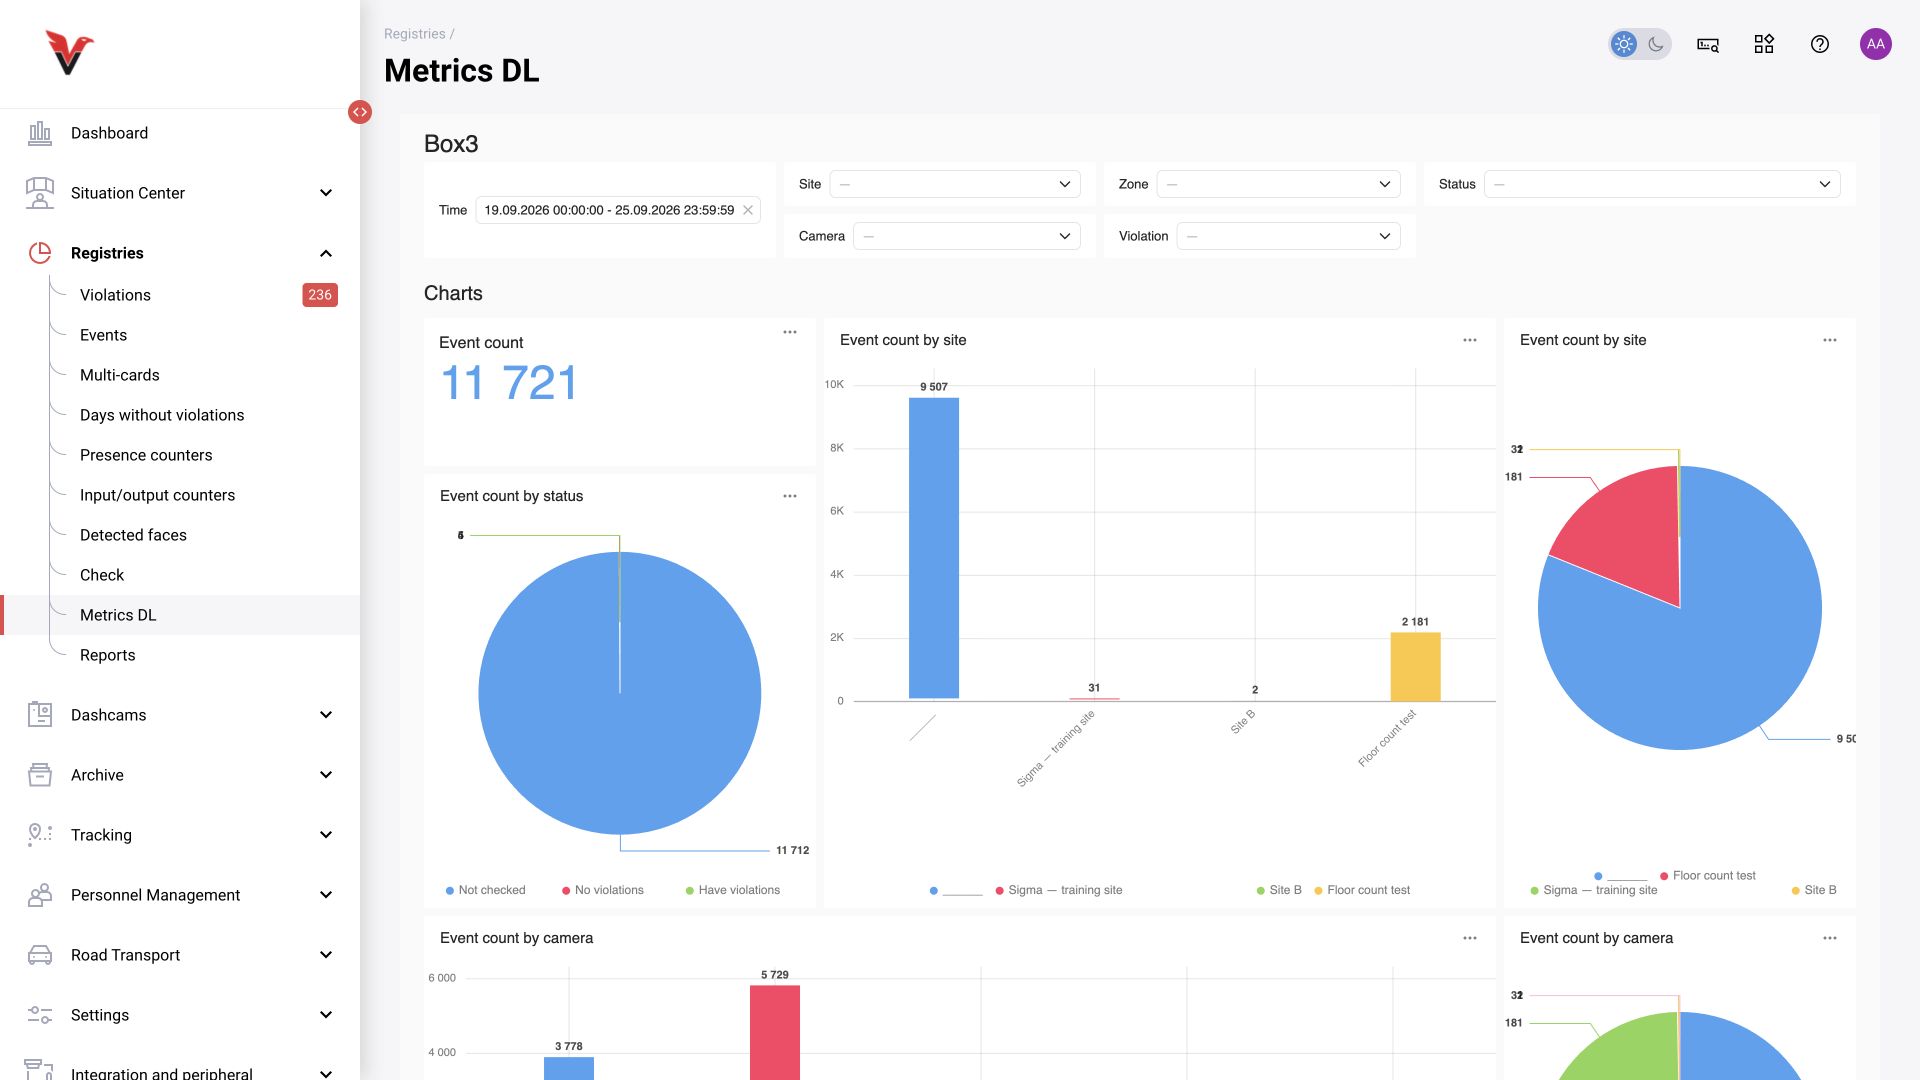The height and width of the screenshot is (1080, 1920).
Task: Open the camera search icon in header
Action: point(1708,44)
